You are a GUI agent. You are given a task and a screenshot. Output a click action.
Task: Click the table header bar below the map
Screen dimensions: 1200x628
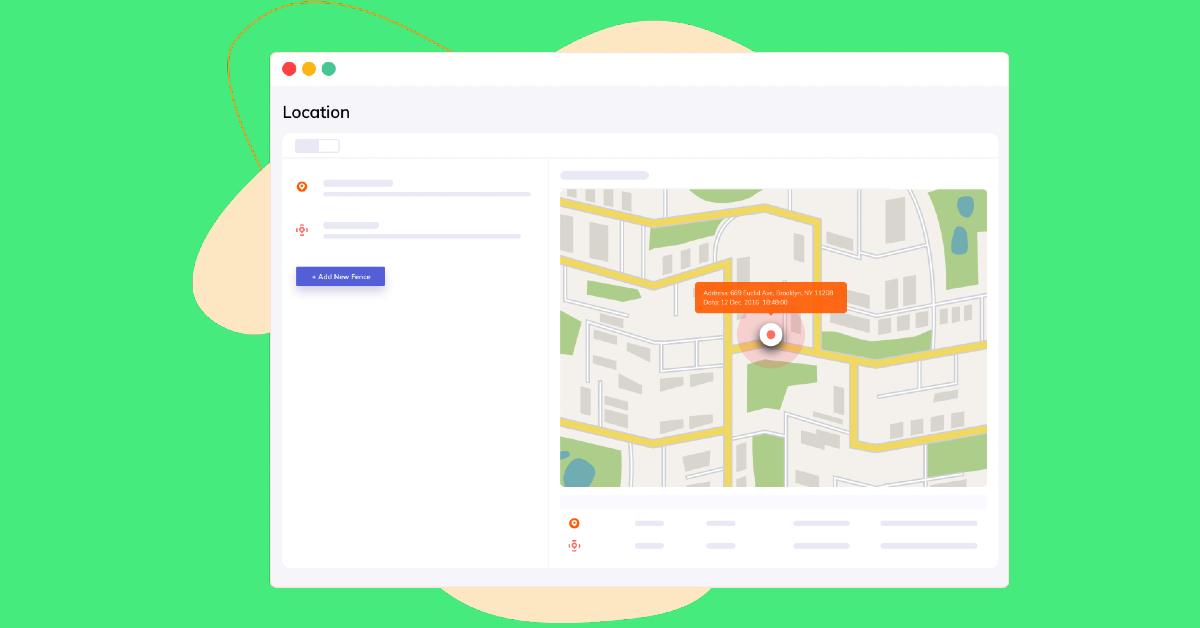(x=773, y=502)
